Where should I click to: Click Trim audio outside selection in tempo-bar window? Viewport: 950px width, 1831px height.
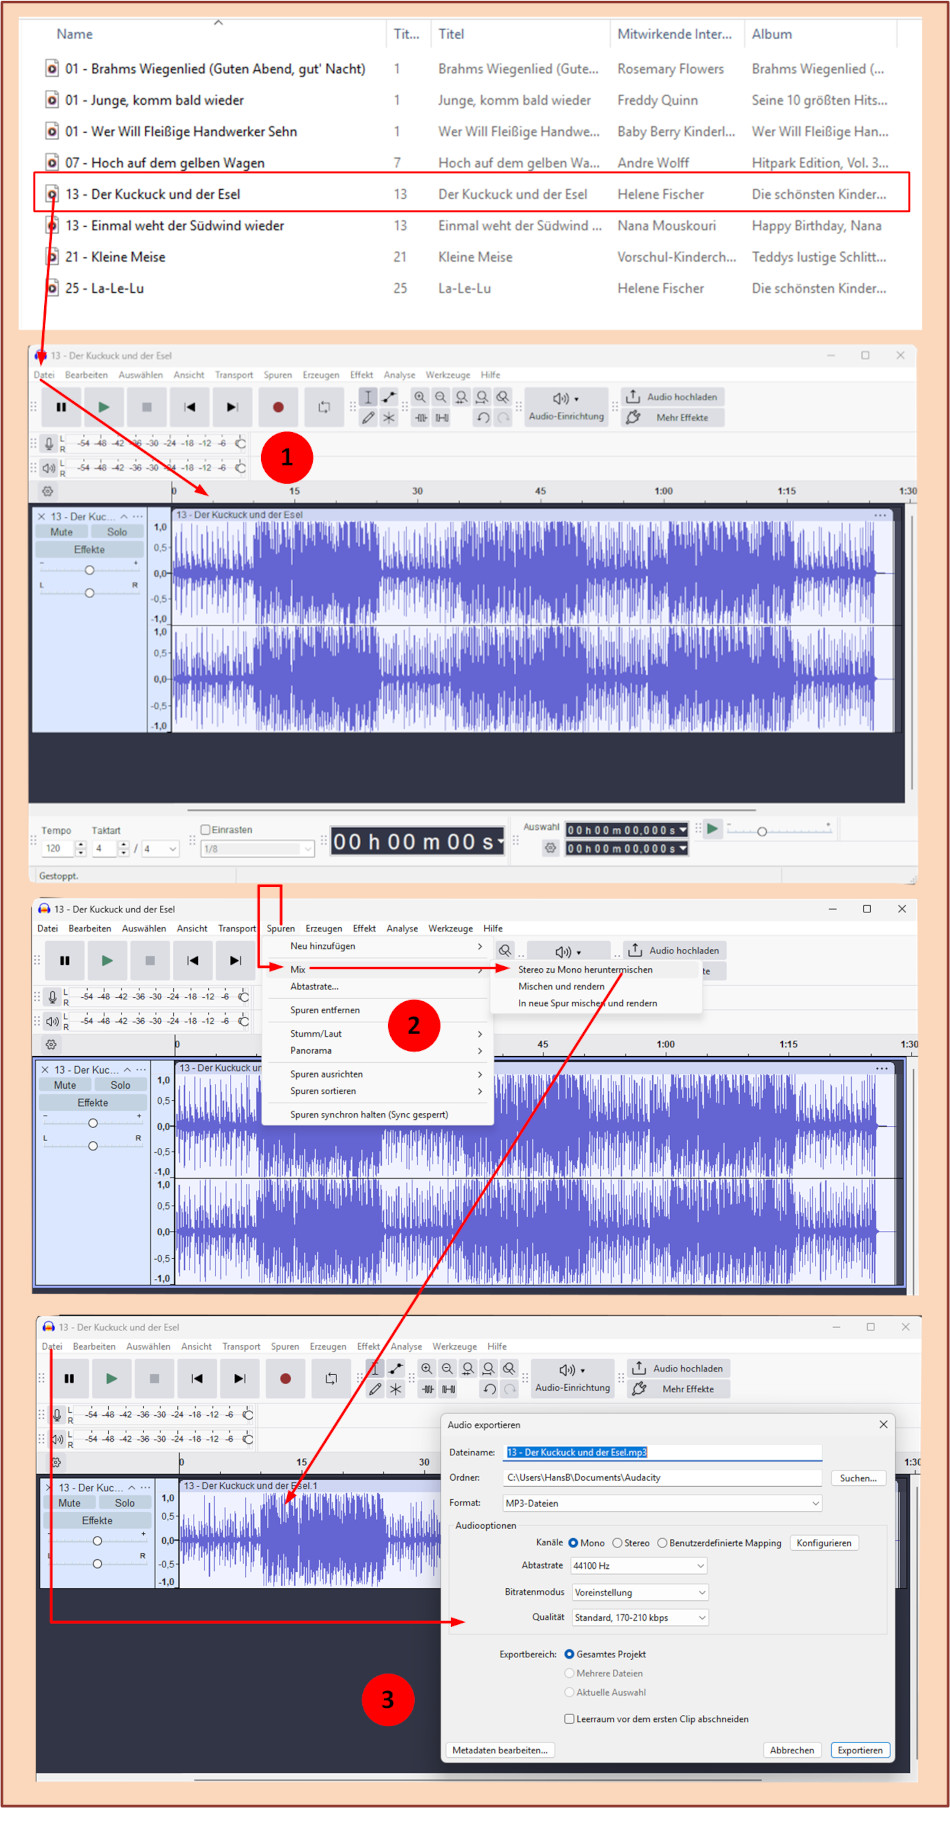[x=420, y=418]
